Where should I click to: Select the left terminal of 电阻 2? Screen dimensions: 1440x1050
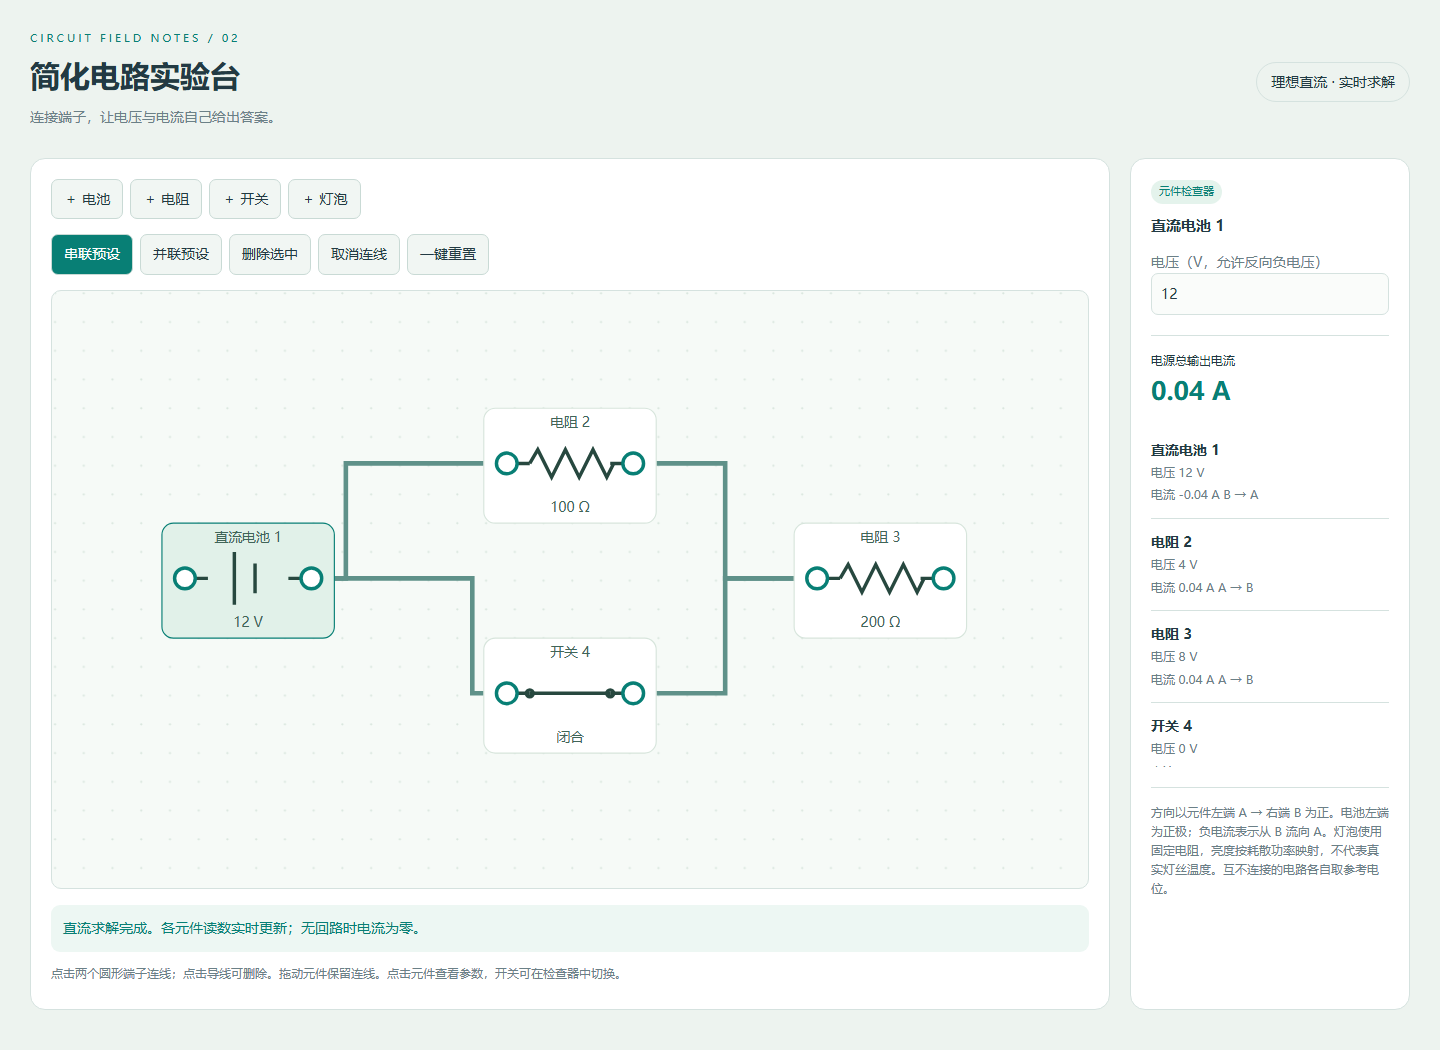click(507, 463)
